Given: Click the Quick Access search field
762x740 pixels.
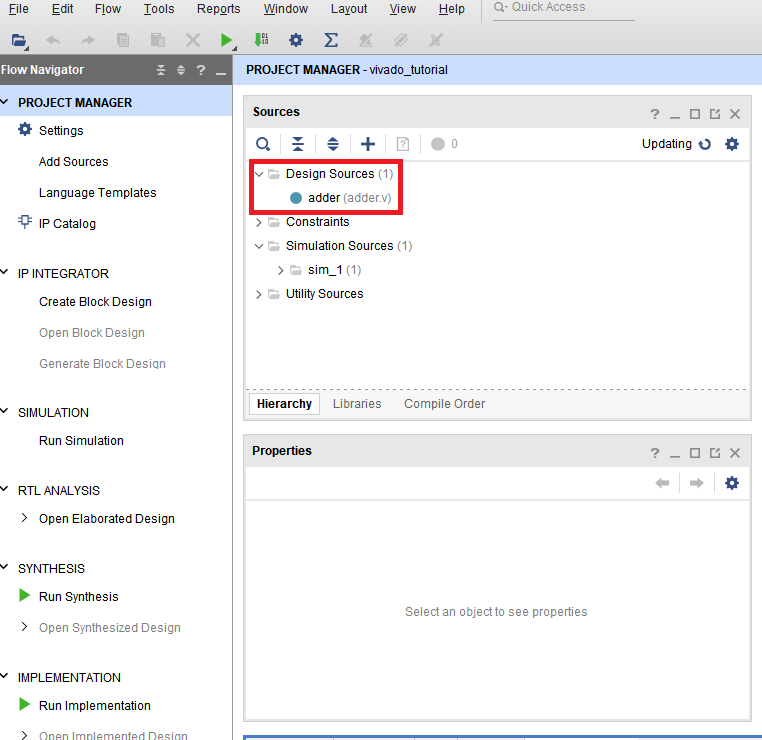Looking at the screenshot, I should pyautogui.click(x=564, y=9).
